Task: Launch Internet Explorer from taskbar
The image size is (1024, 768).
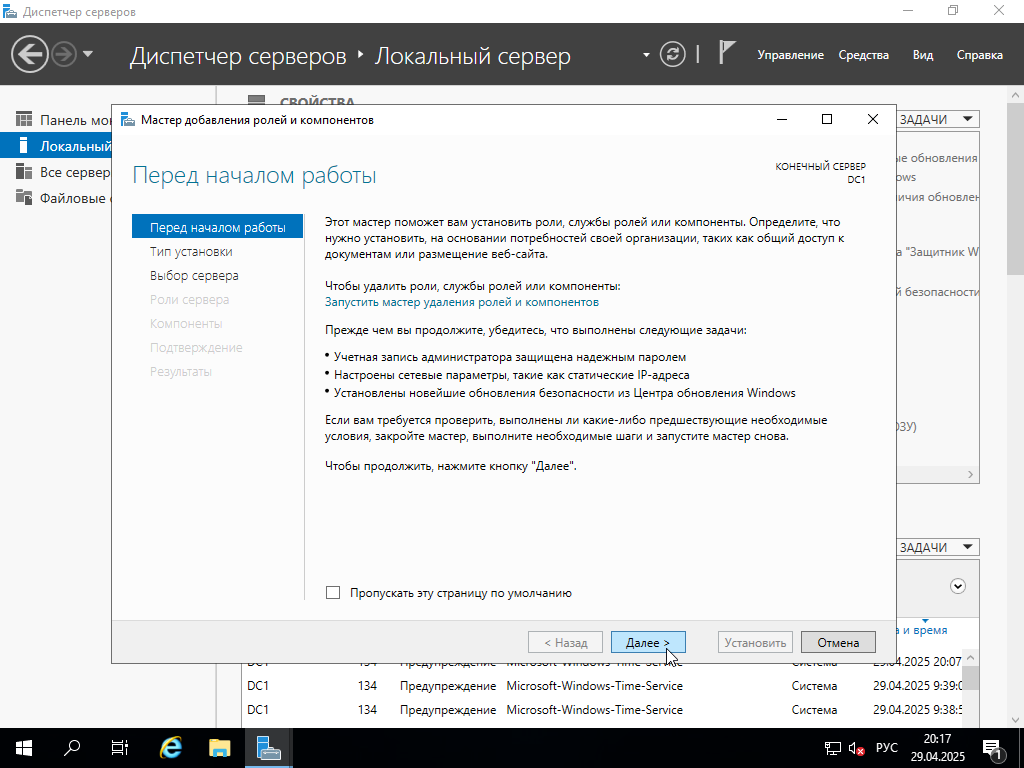Action: [171, 748]
